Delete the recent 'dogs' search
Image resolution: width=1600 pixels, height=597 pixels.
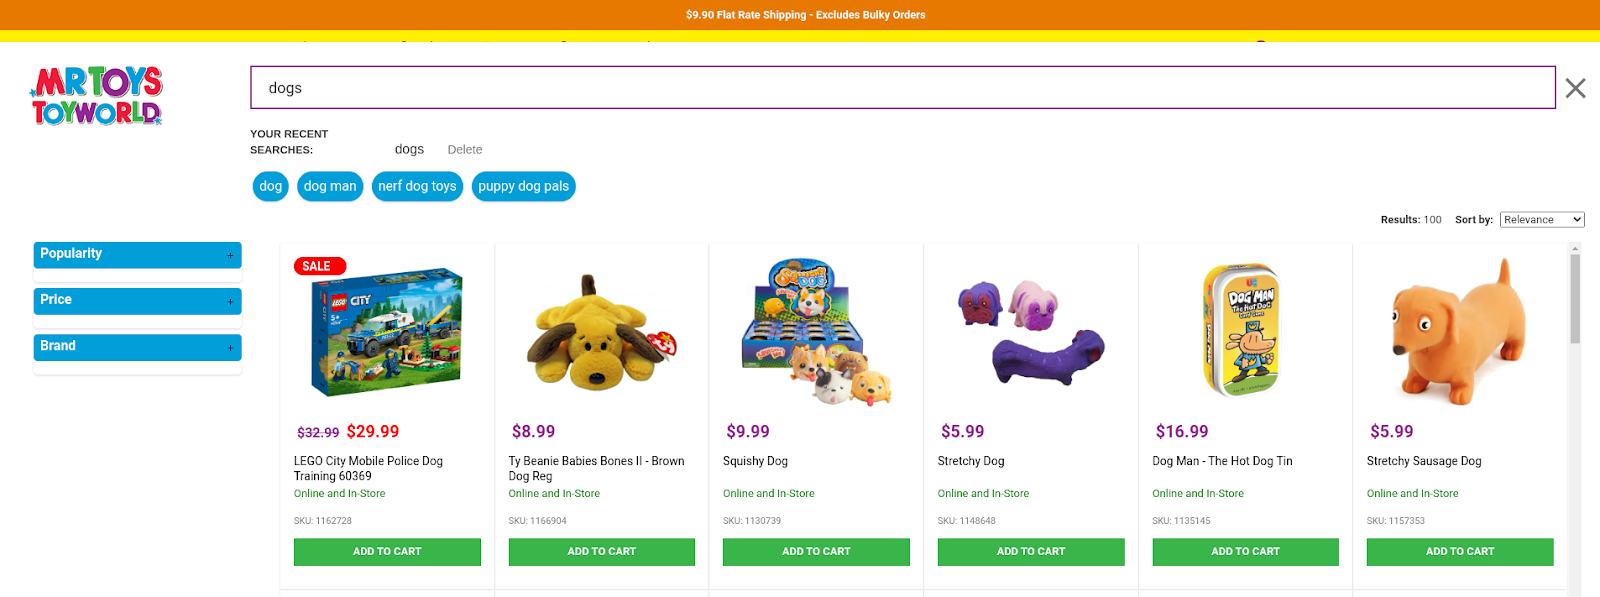point(464,150)
